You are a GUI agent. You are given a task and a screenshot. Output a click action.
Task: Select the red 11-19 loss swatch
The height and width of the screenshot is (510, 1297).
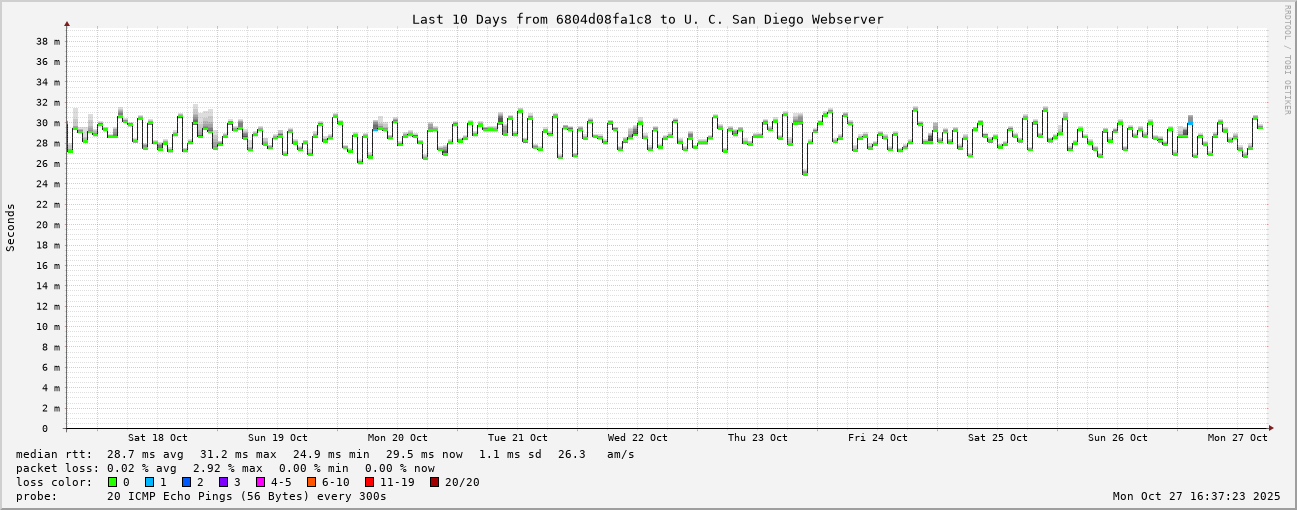tap(369, 482)
